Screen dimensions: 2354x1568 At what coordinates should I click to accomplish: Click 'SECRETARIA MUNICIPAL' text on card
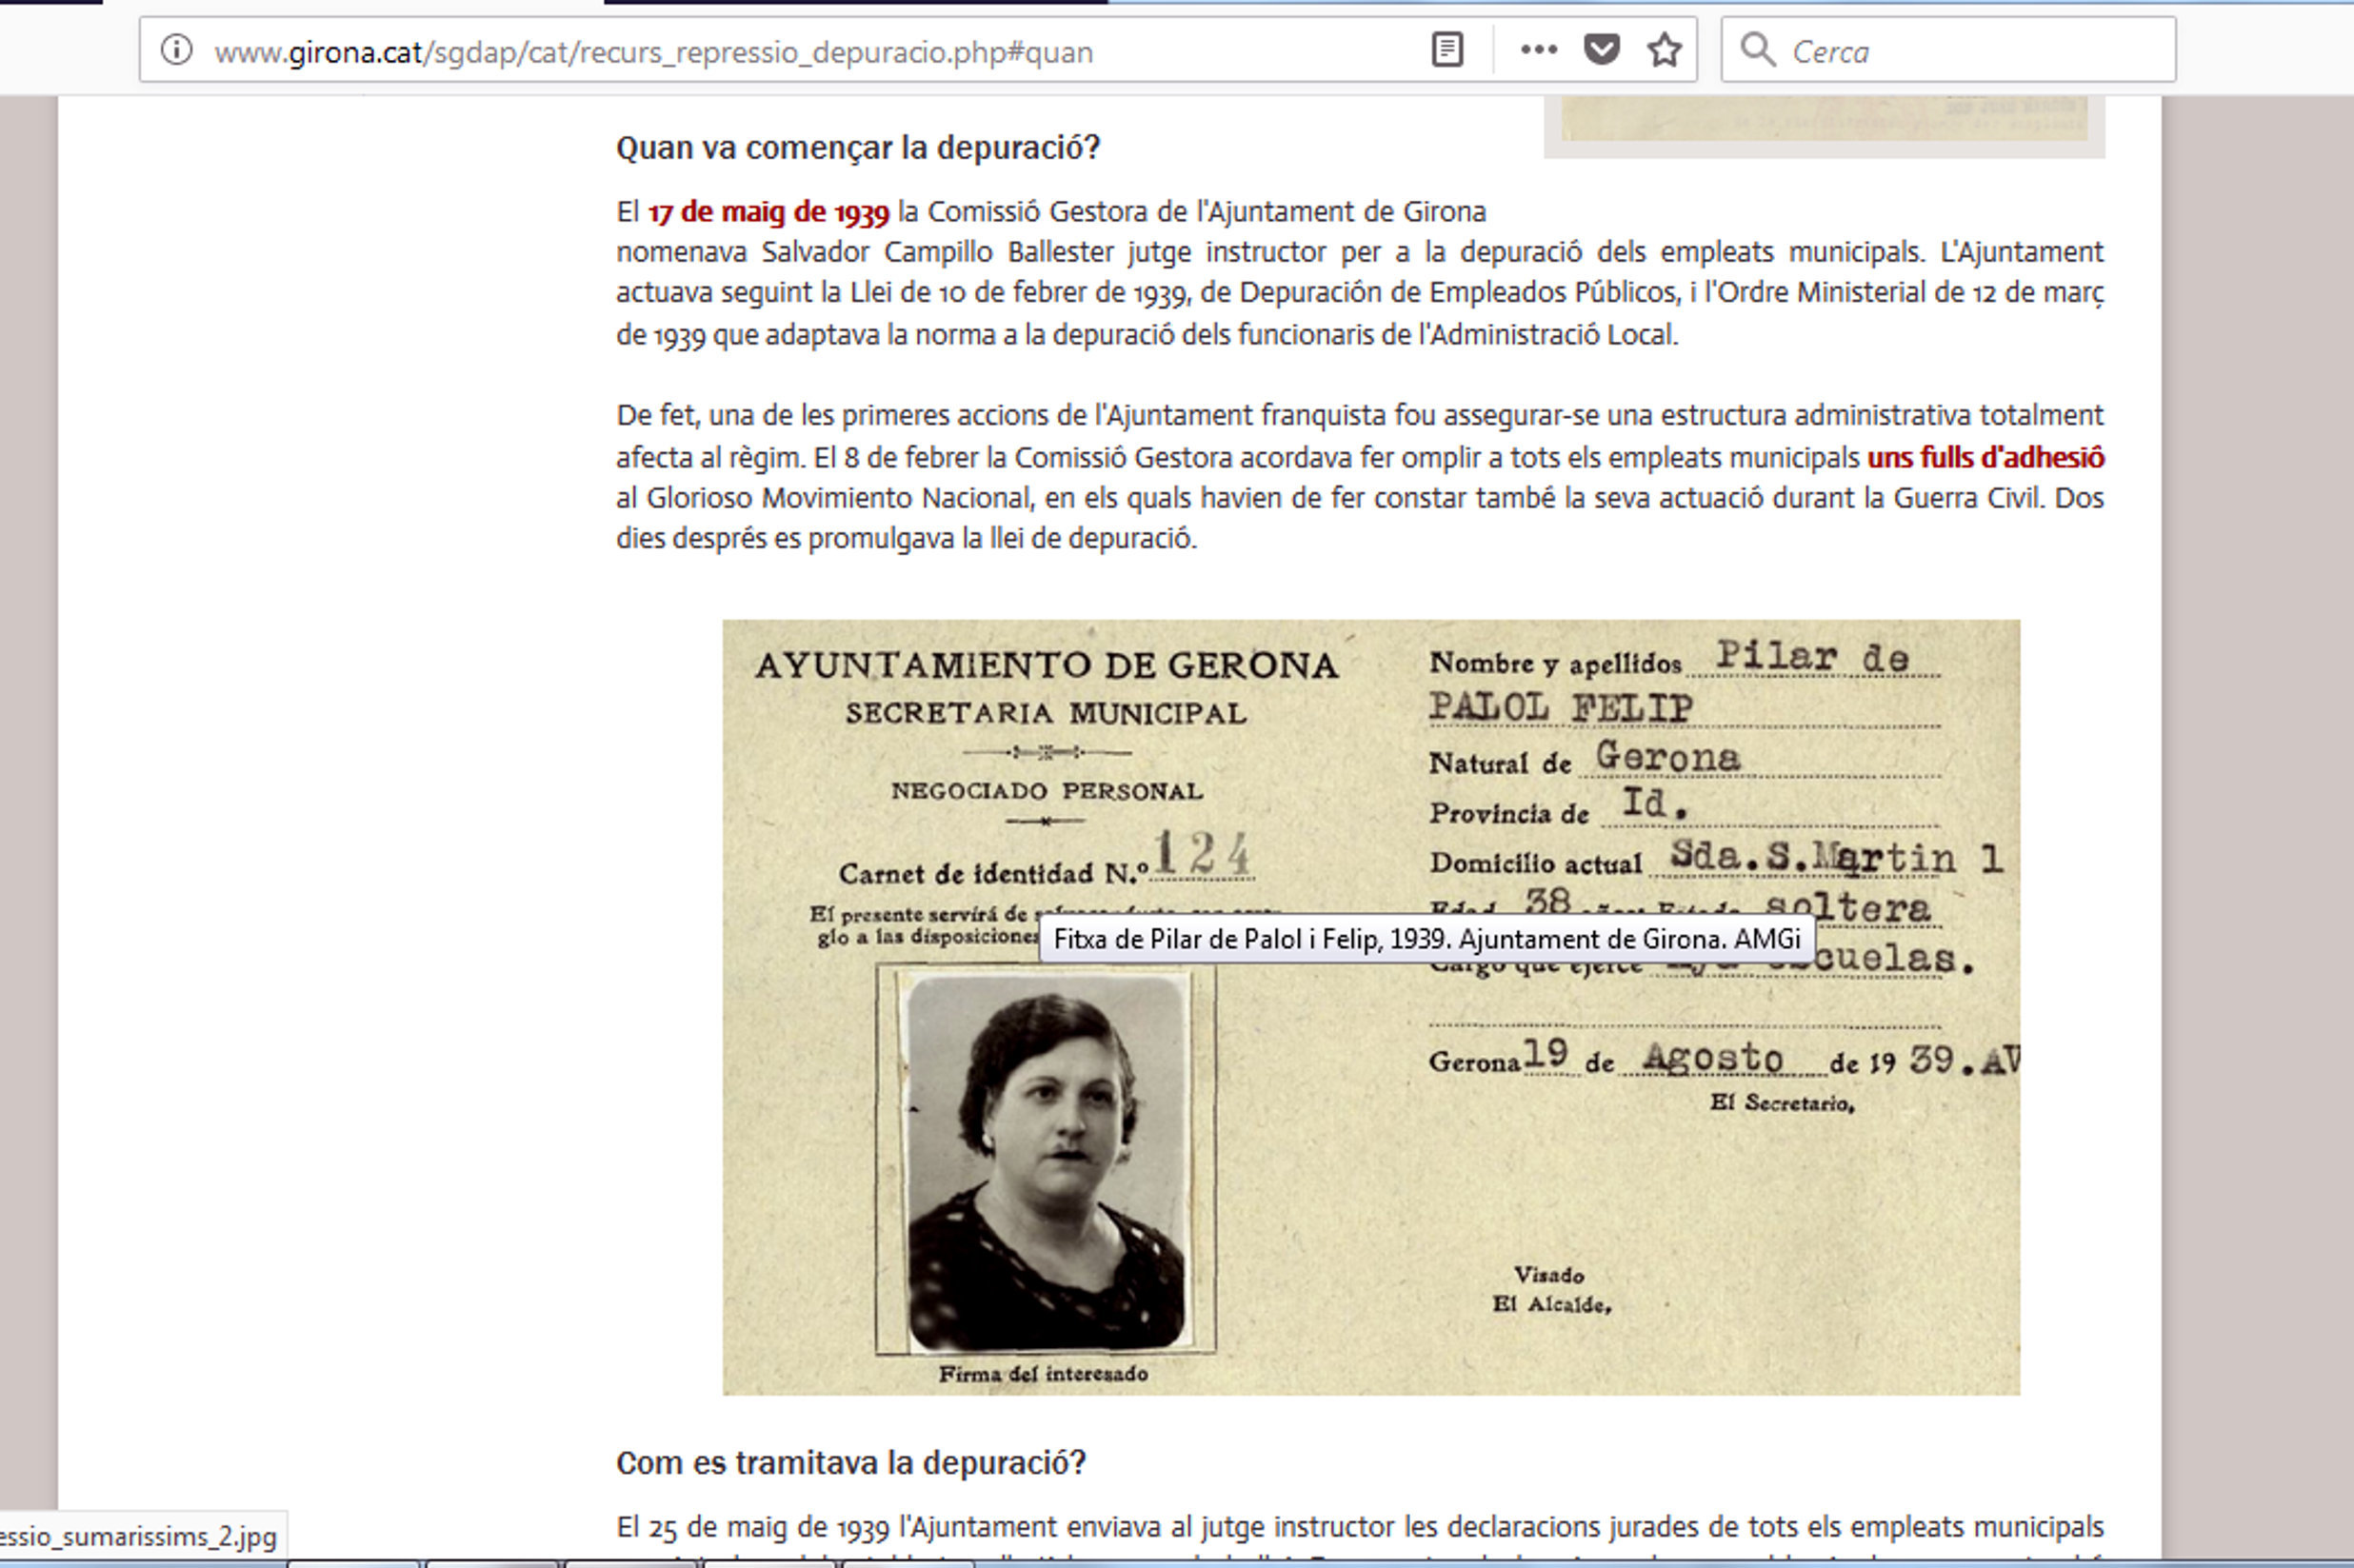[1046, 713]
